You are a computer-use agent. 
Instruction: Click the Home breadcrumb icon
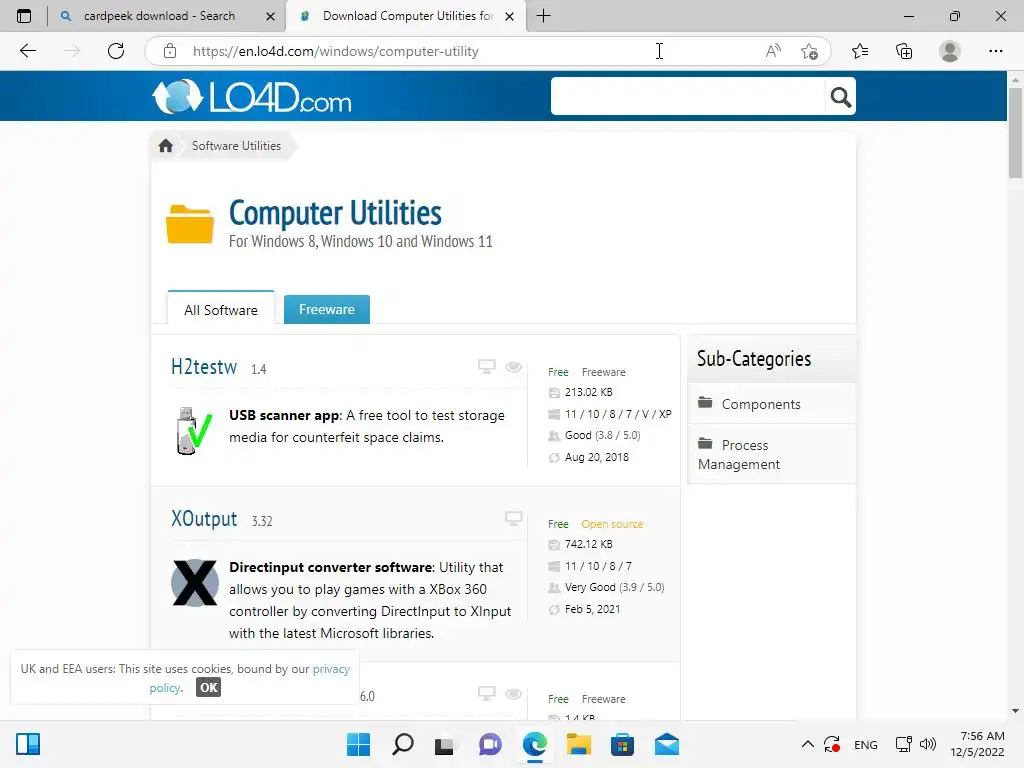coord(165,146)
